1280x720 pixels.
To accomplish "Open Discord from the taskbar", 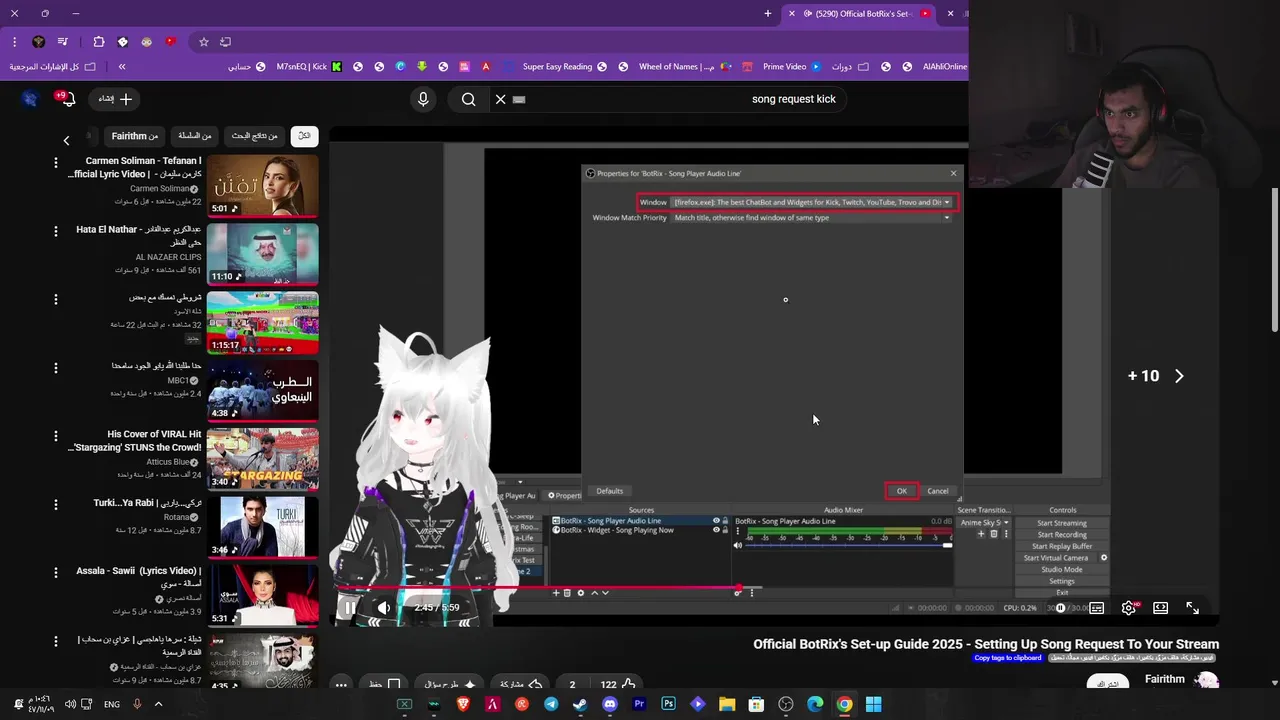I will pos(610,704).
